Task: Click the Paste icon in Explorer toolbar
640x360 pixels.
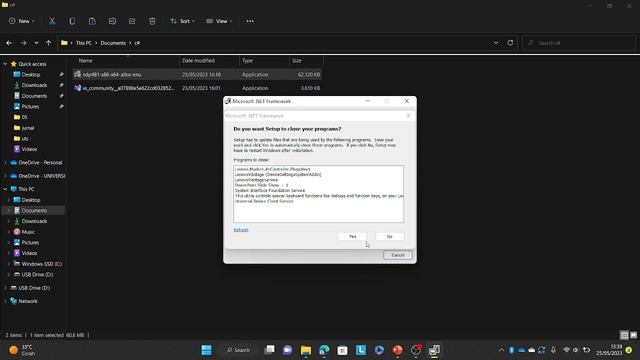Action: (x=92, y=21)
